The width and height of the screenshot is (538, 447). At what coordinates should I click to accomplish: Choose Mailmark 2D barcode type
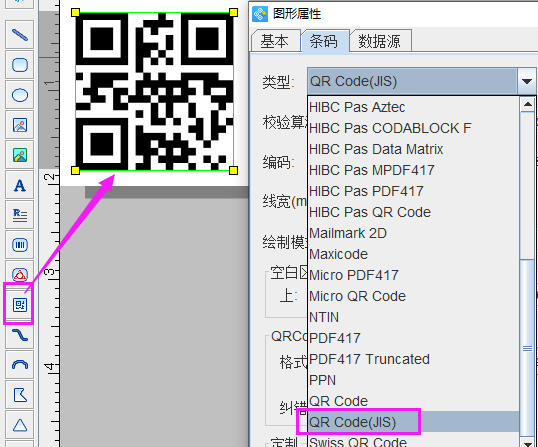pos(413,233)
